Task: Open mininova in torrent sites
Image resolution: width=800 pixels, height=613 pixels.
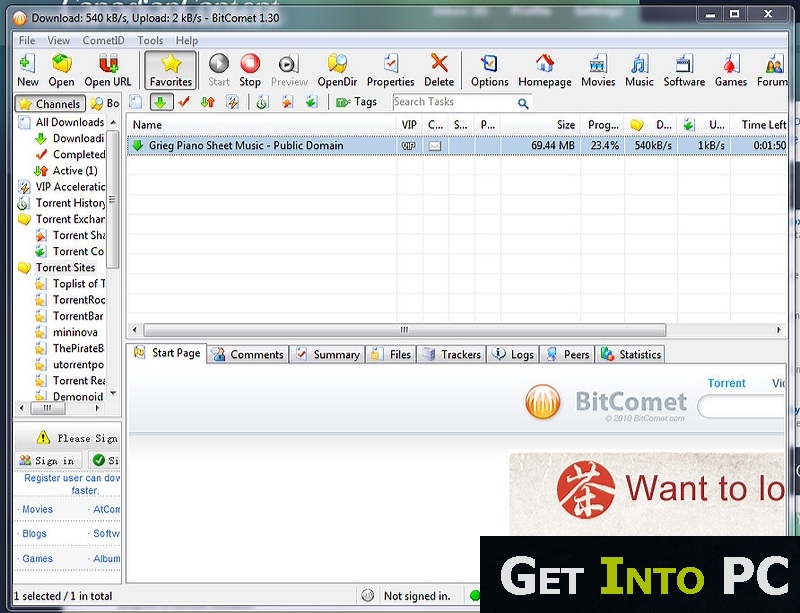Action: point(66,332)
